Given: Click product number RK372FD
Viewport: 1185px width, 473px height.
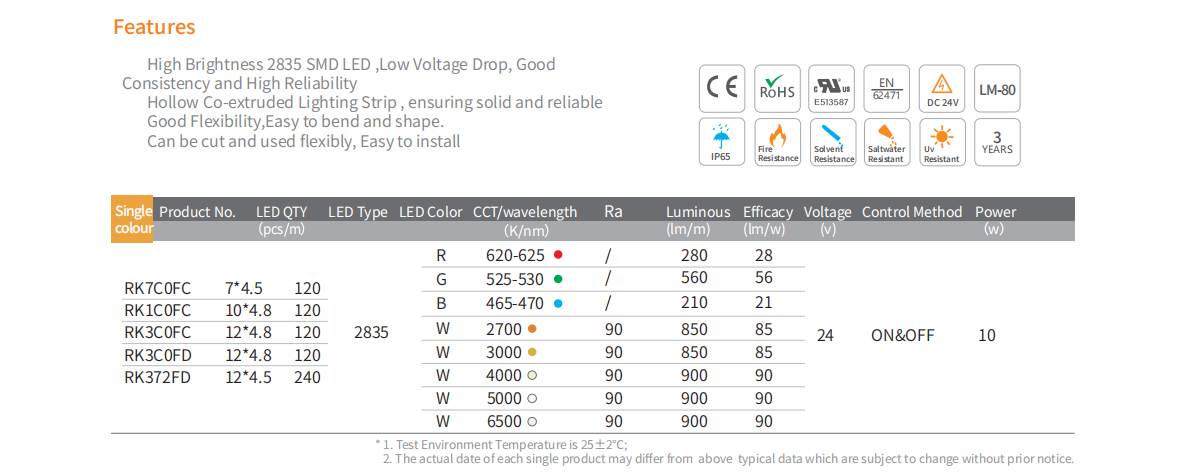Looking at the screenshot, I should pyautogui.click(x=156, y=377).
